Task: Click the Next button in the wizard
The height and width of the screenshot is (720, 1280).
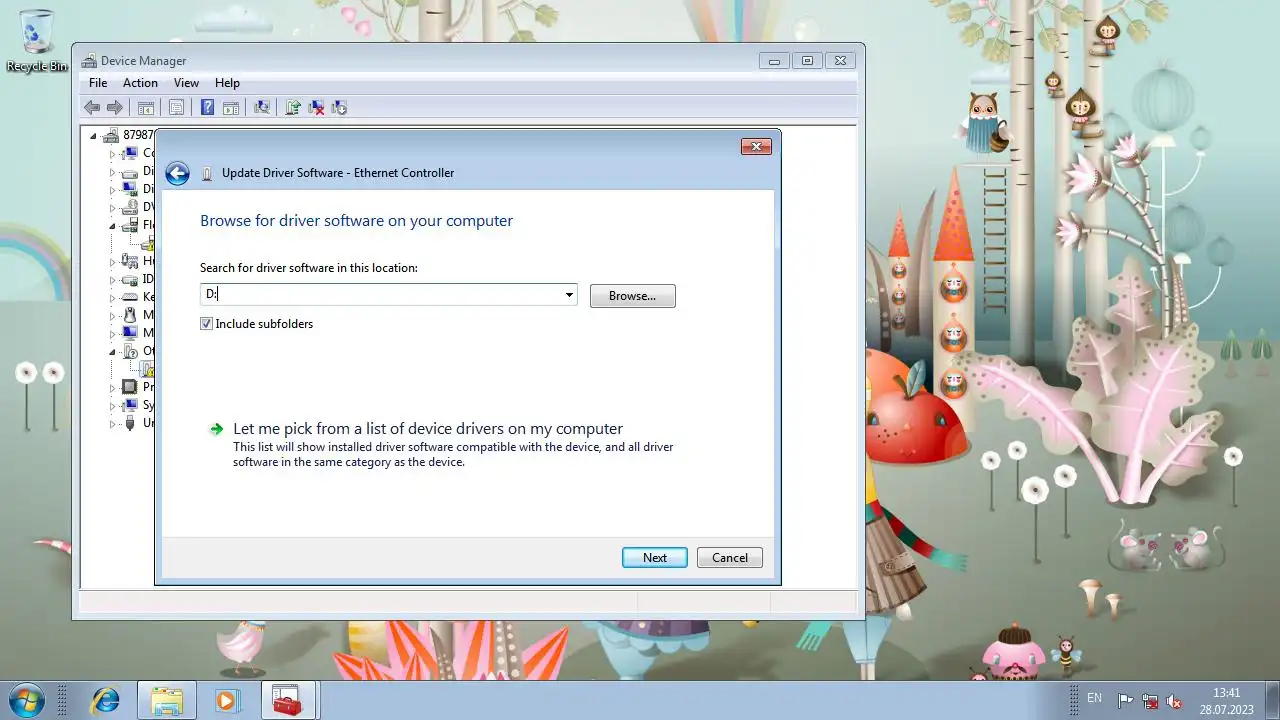Action: tap(655, 558)
